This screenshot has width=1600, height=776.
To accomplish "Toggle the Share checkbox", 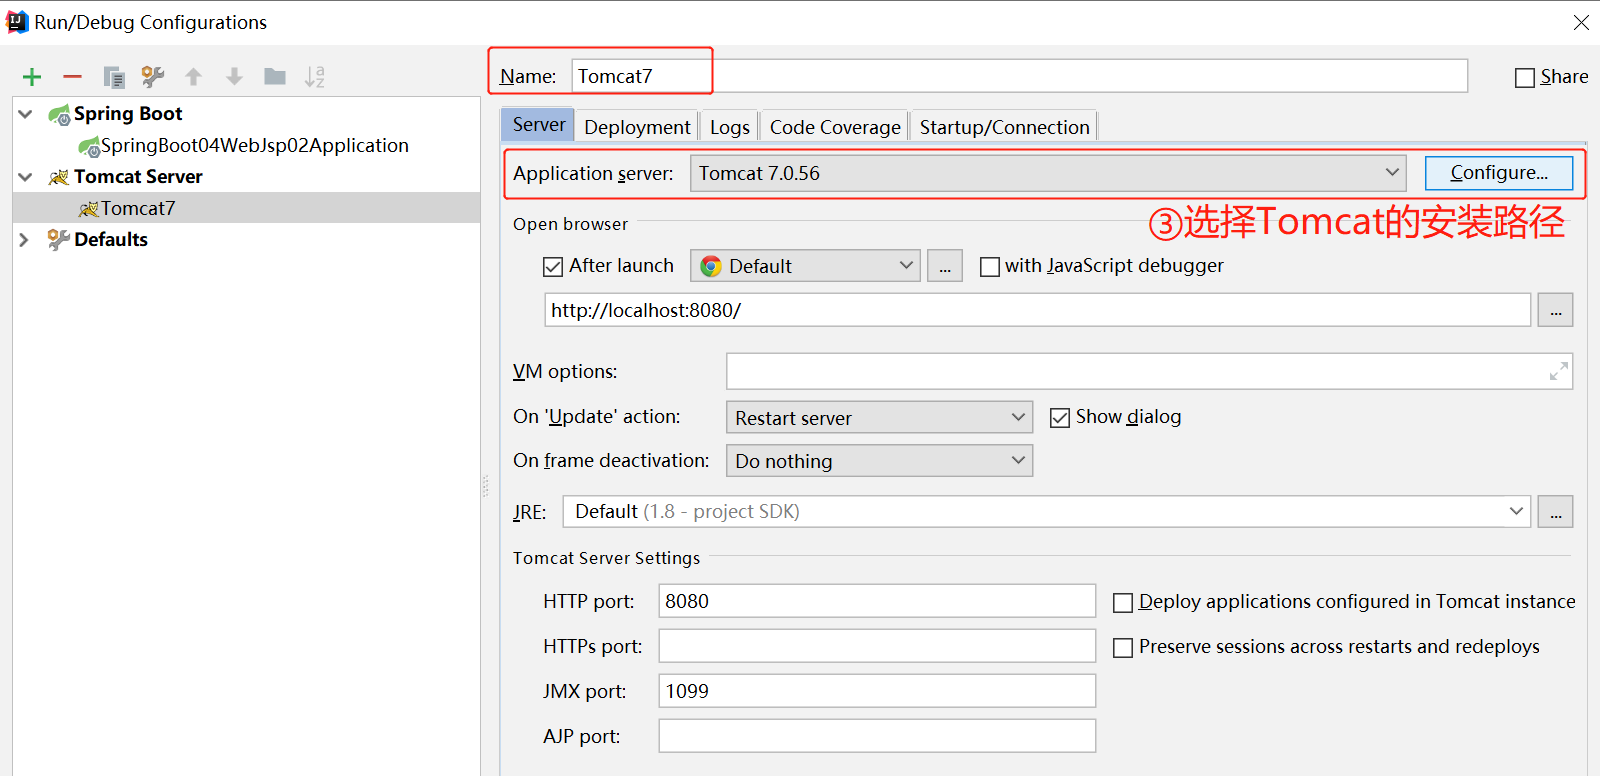I will (1525, 77).
